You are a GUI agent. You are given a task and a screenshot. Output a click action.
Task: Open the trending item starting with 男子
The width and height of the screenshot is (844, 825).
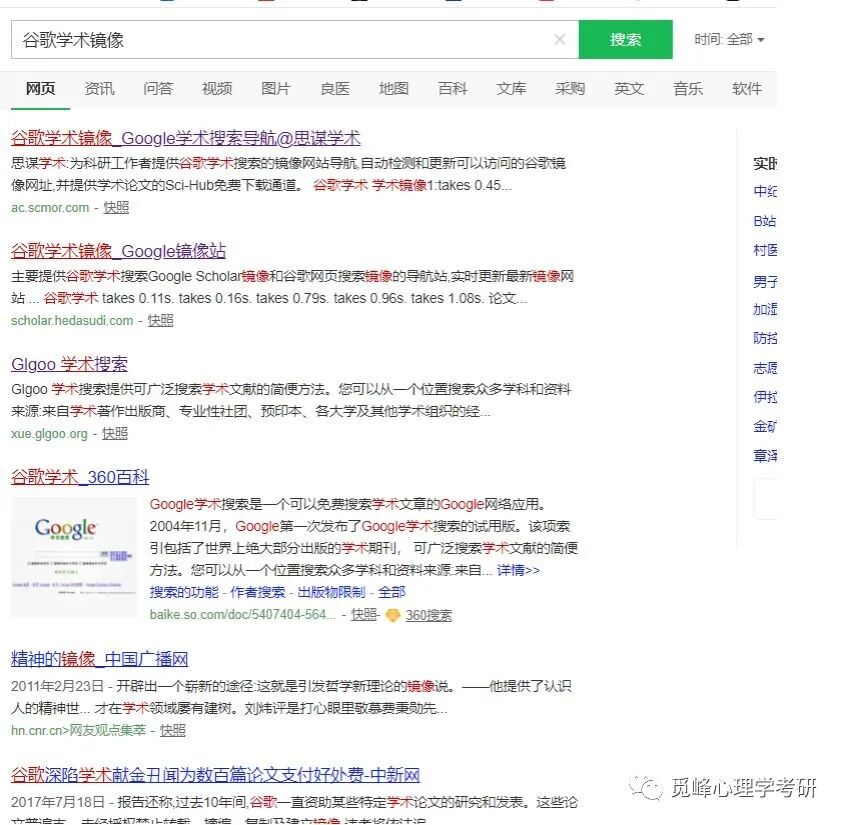click(764, 280)
